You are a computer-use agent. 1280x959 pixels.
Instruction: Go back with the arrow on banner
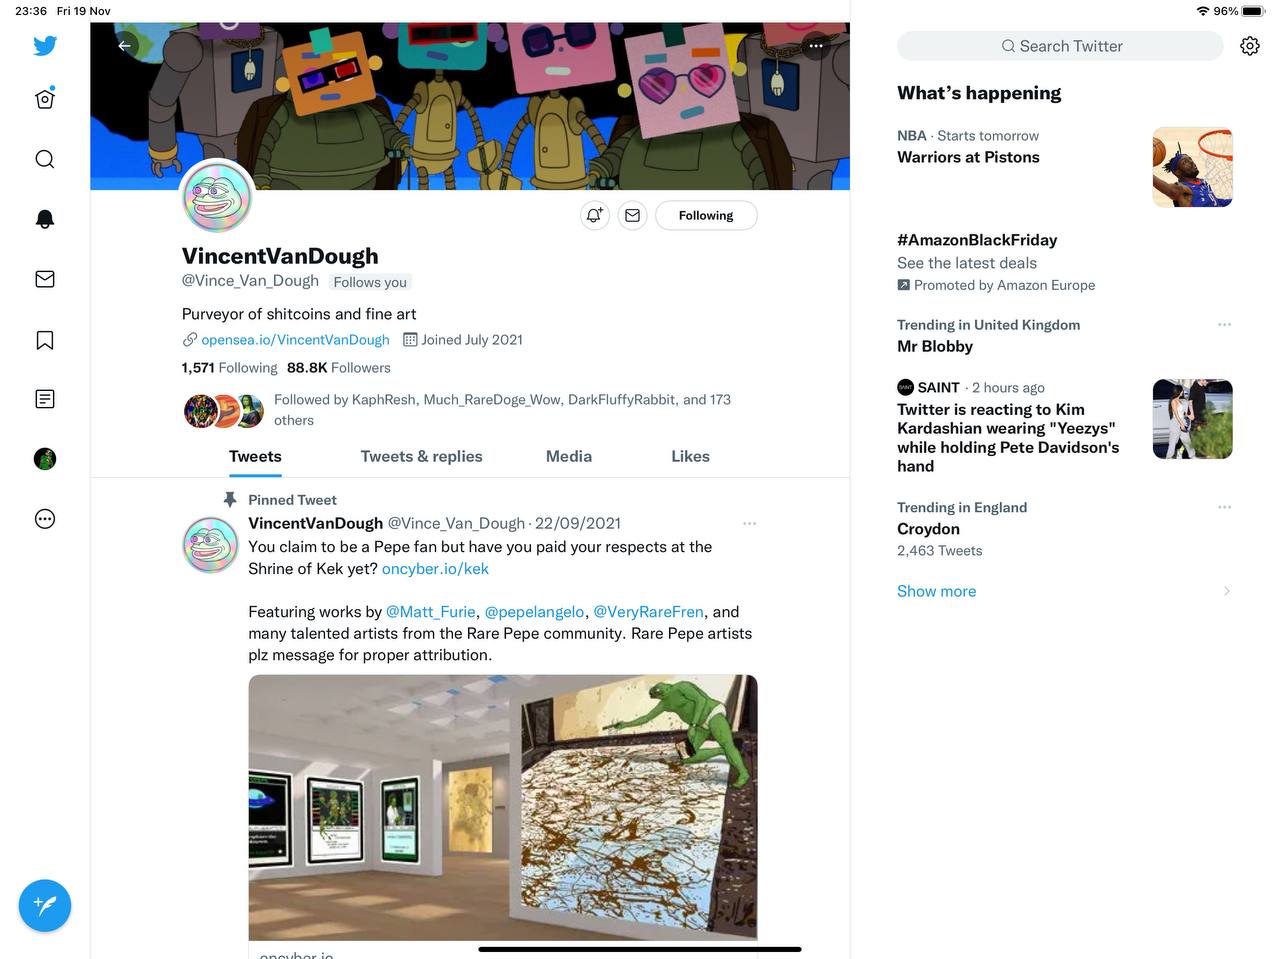(124, 46)
